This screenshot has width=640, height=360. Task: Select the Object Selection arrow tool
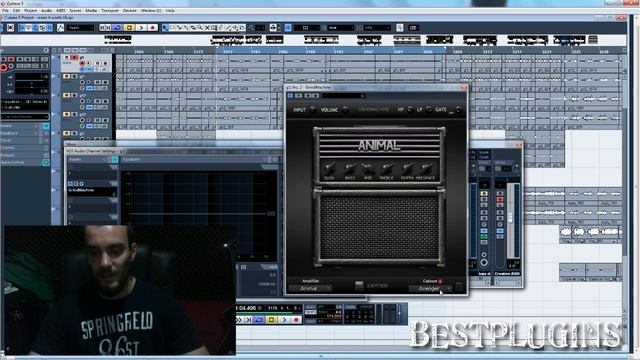pos(165,28)
